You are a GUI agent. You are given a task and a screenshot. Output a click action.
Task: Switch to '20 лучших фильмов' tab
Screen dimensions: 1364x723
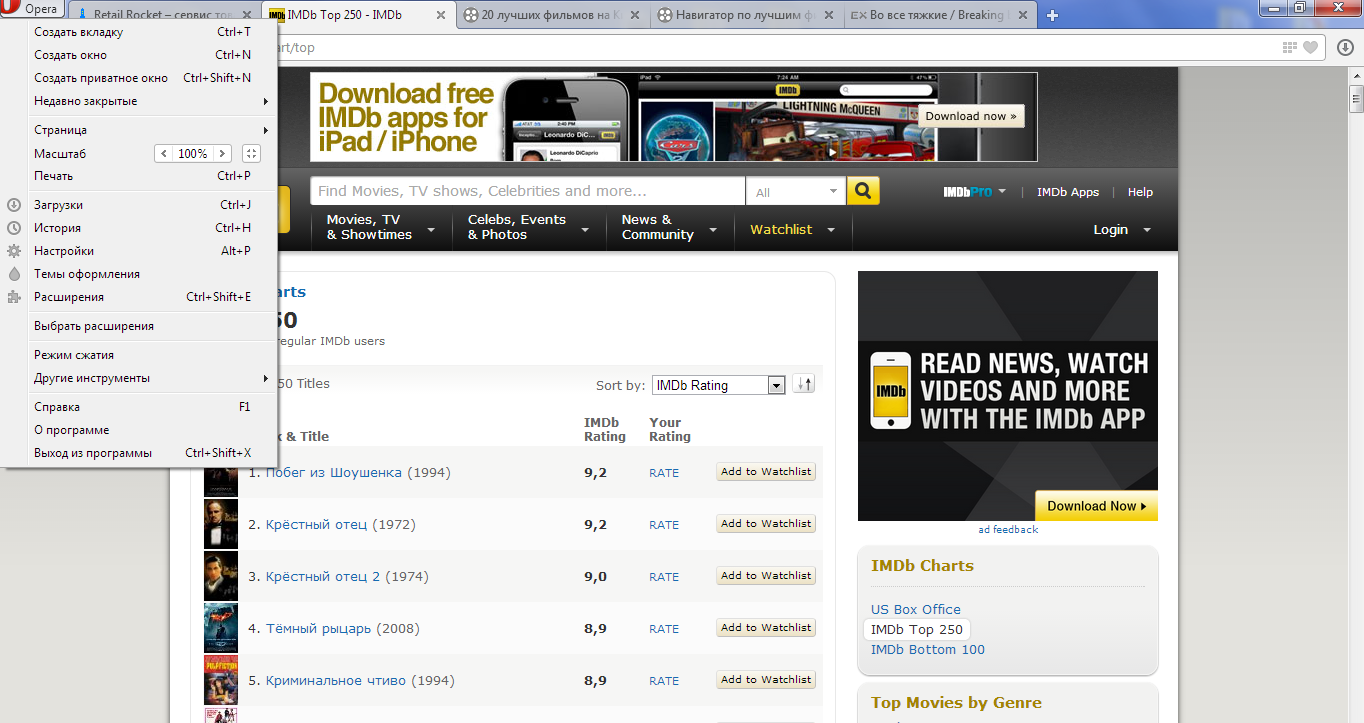coord(551,15)
